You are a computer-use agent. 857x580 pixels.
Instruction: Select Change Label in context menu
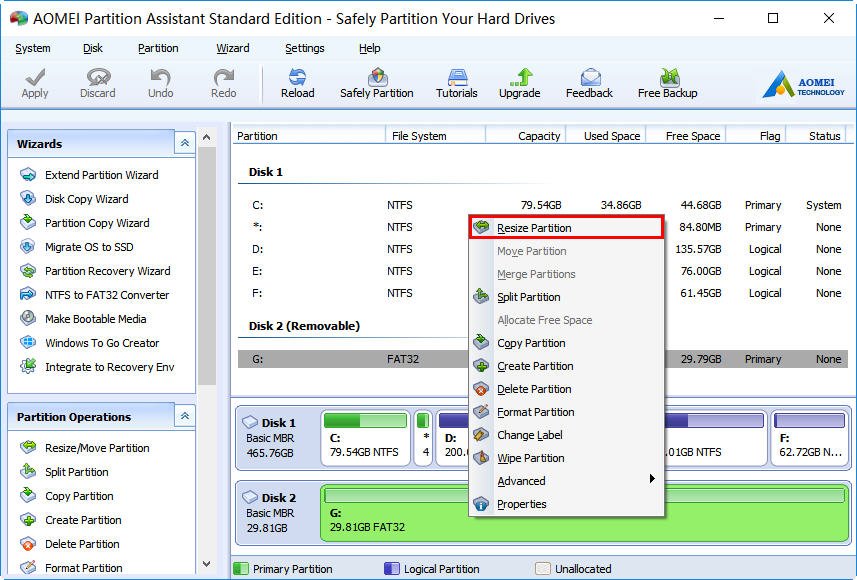(566, 435)
